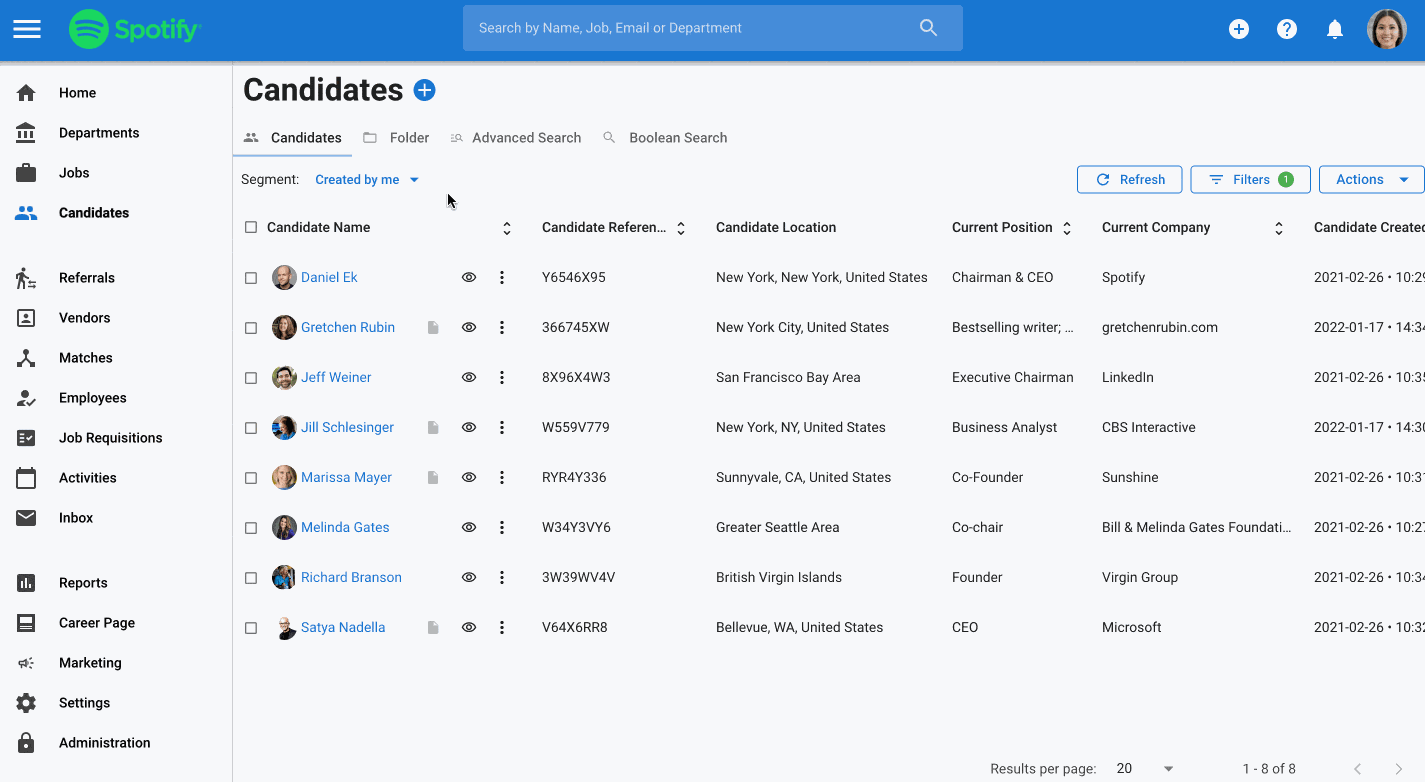This screenshot has width=1425, height=782.
Task: Open Jill Schlesinger's candidate profile
Action: [x=347, y=428]
